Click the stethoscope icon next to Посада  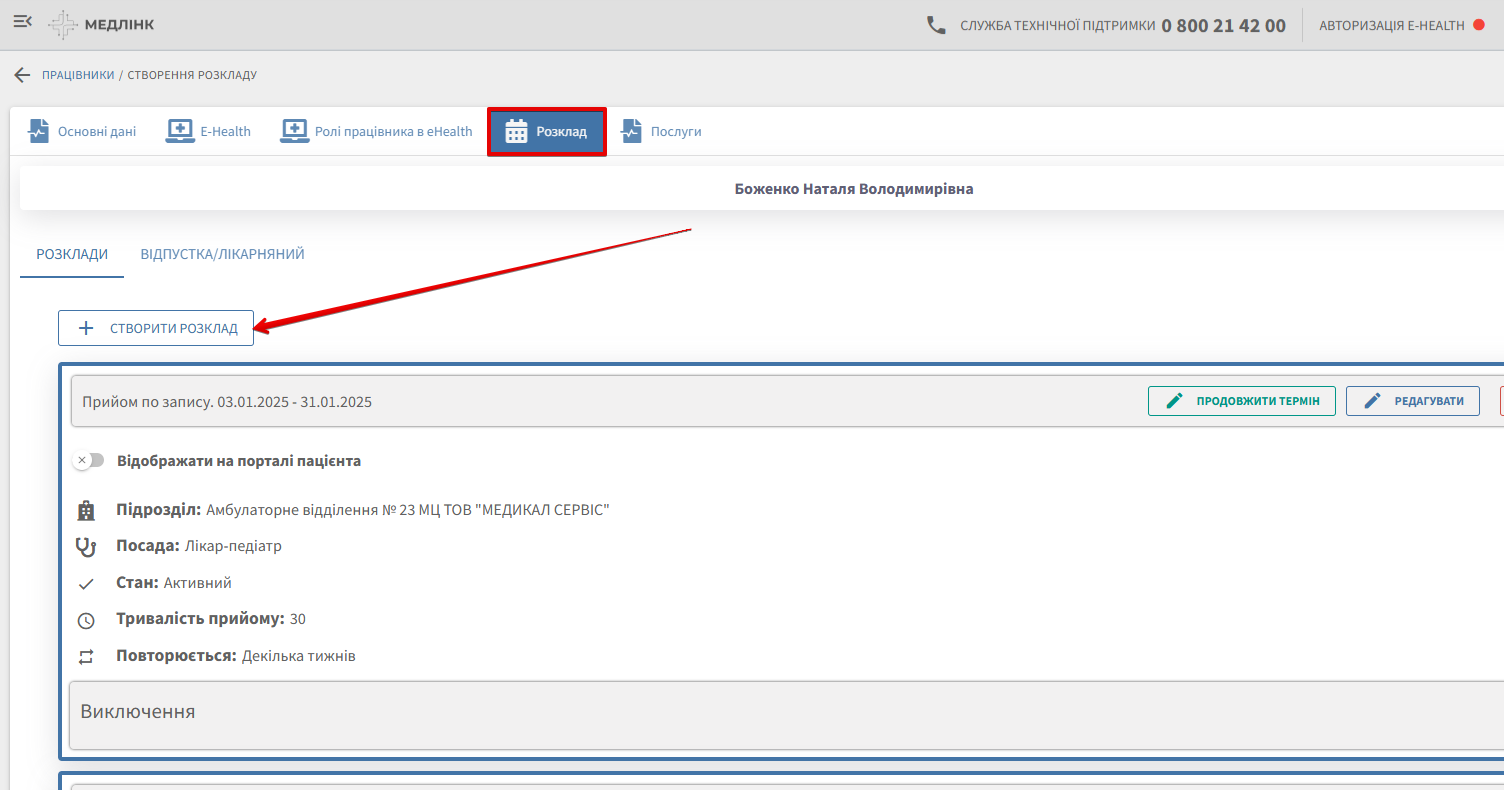[86, 547]
